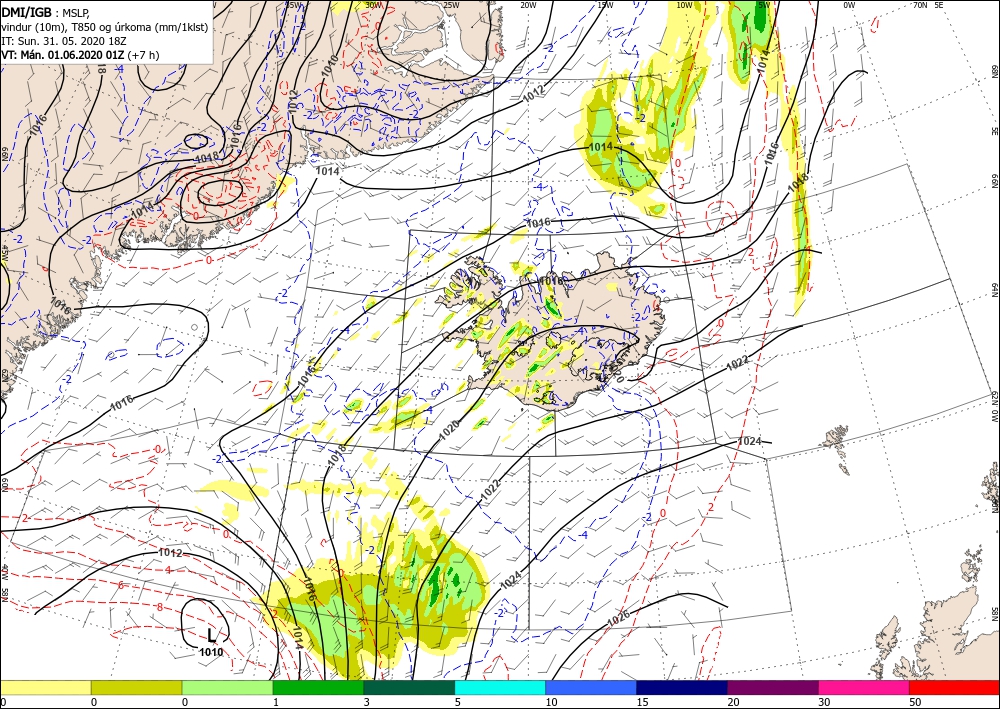
Task: Select the red legend swatch above 50
Action: coord(954,687)
